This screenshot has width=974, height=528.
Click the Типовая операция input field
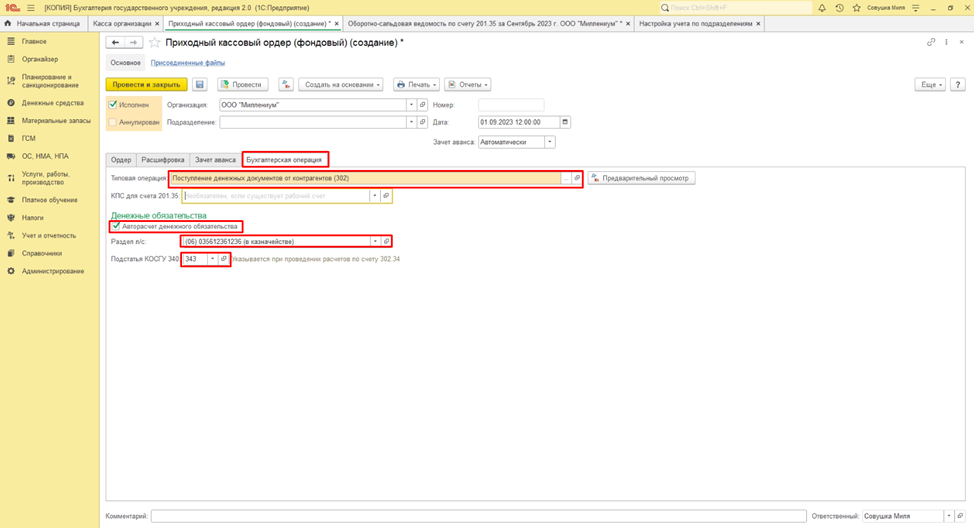coord(365,178)
